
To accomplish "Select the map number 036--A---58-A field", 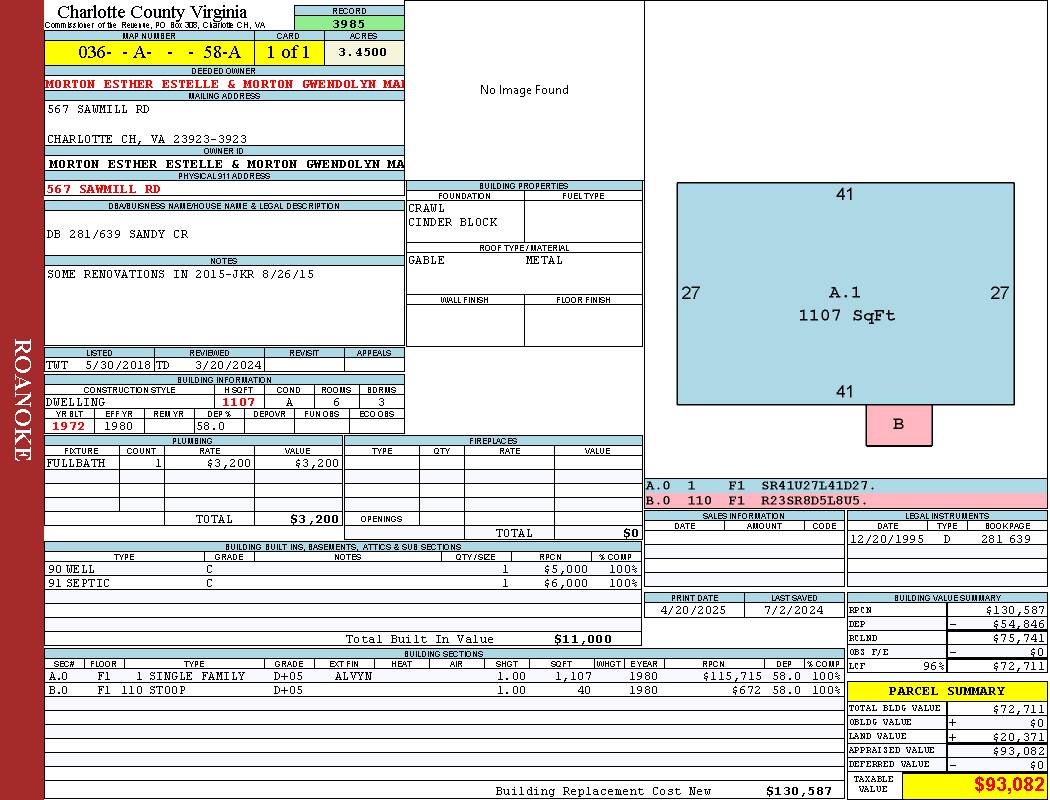I will tap(149, 53).
